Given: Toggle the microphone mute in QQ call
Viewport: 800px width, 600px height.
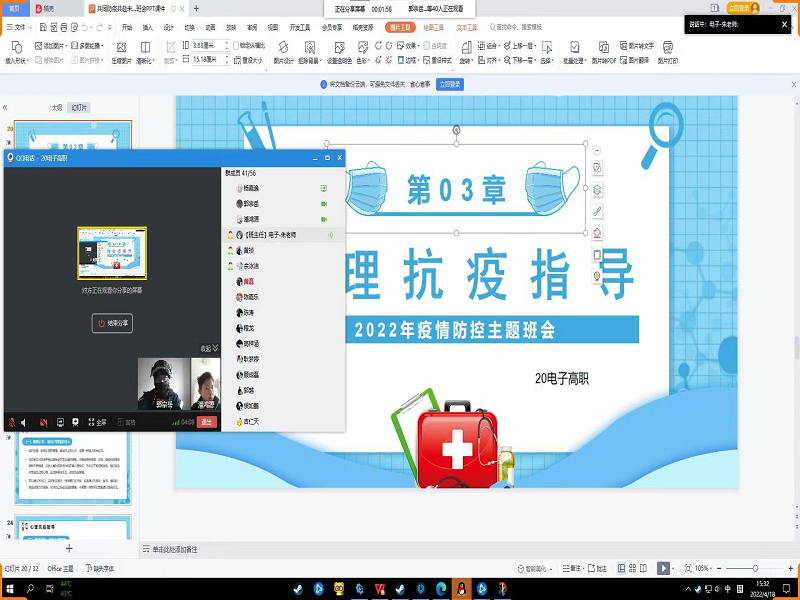Looking at the screenshot, I should tap(11, 422).
